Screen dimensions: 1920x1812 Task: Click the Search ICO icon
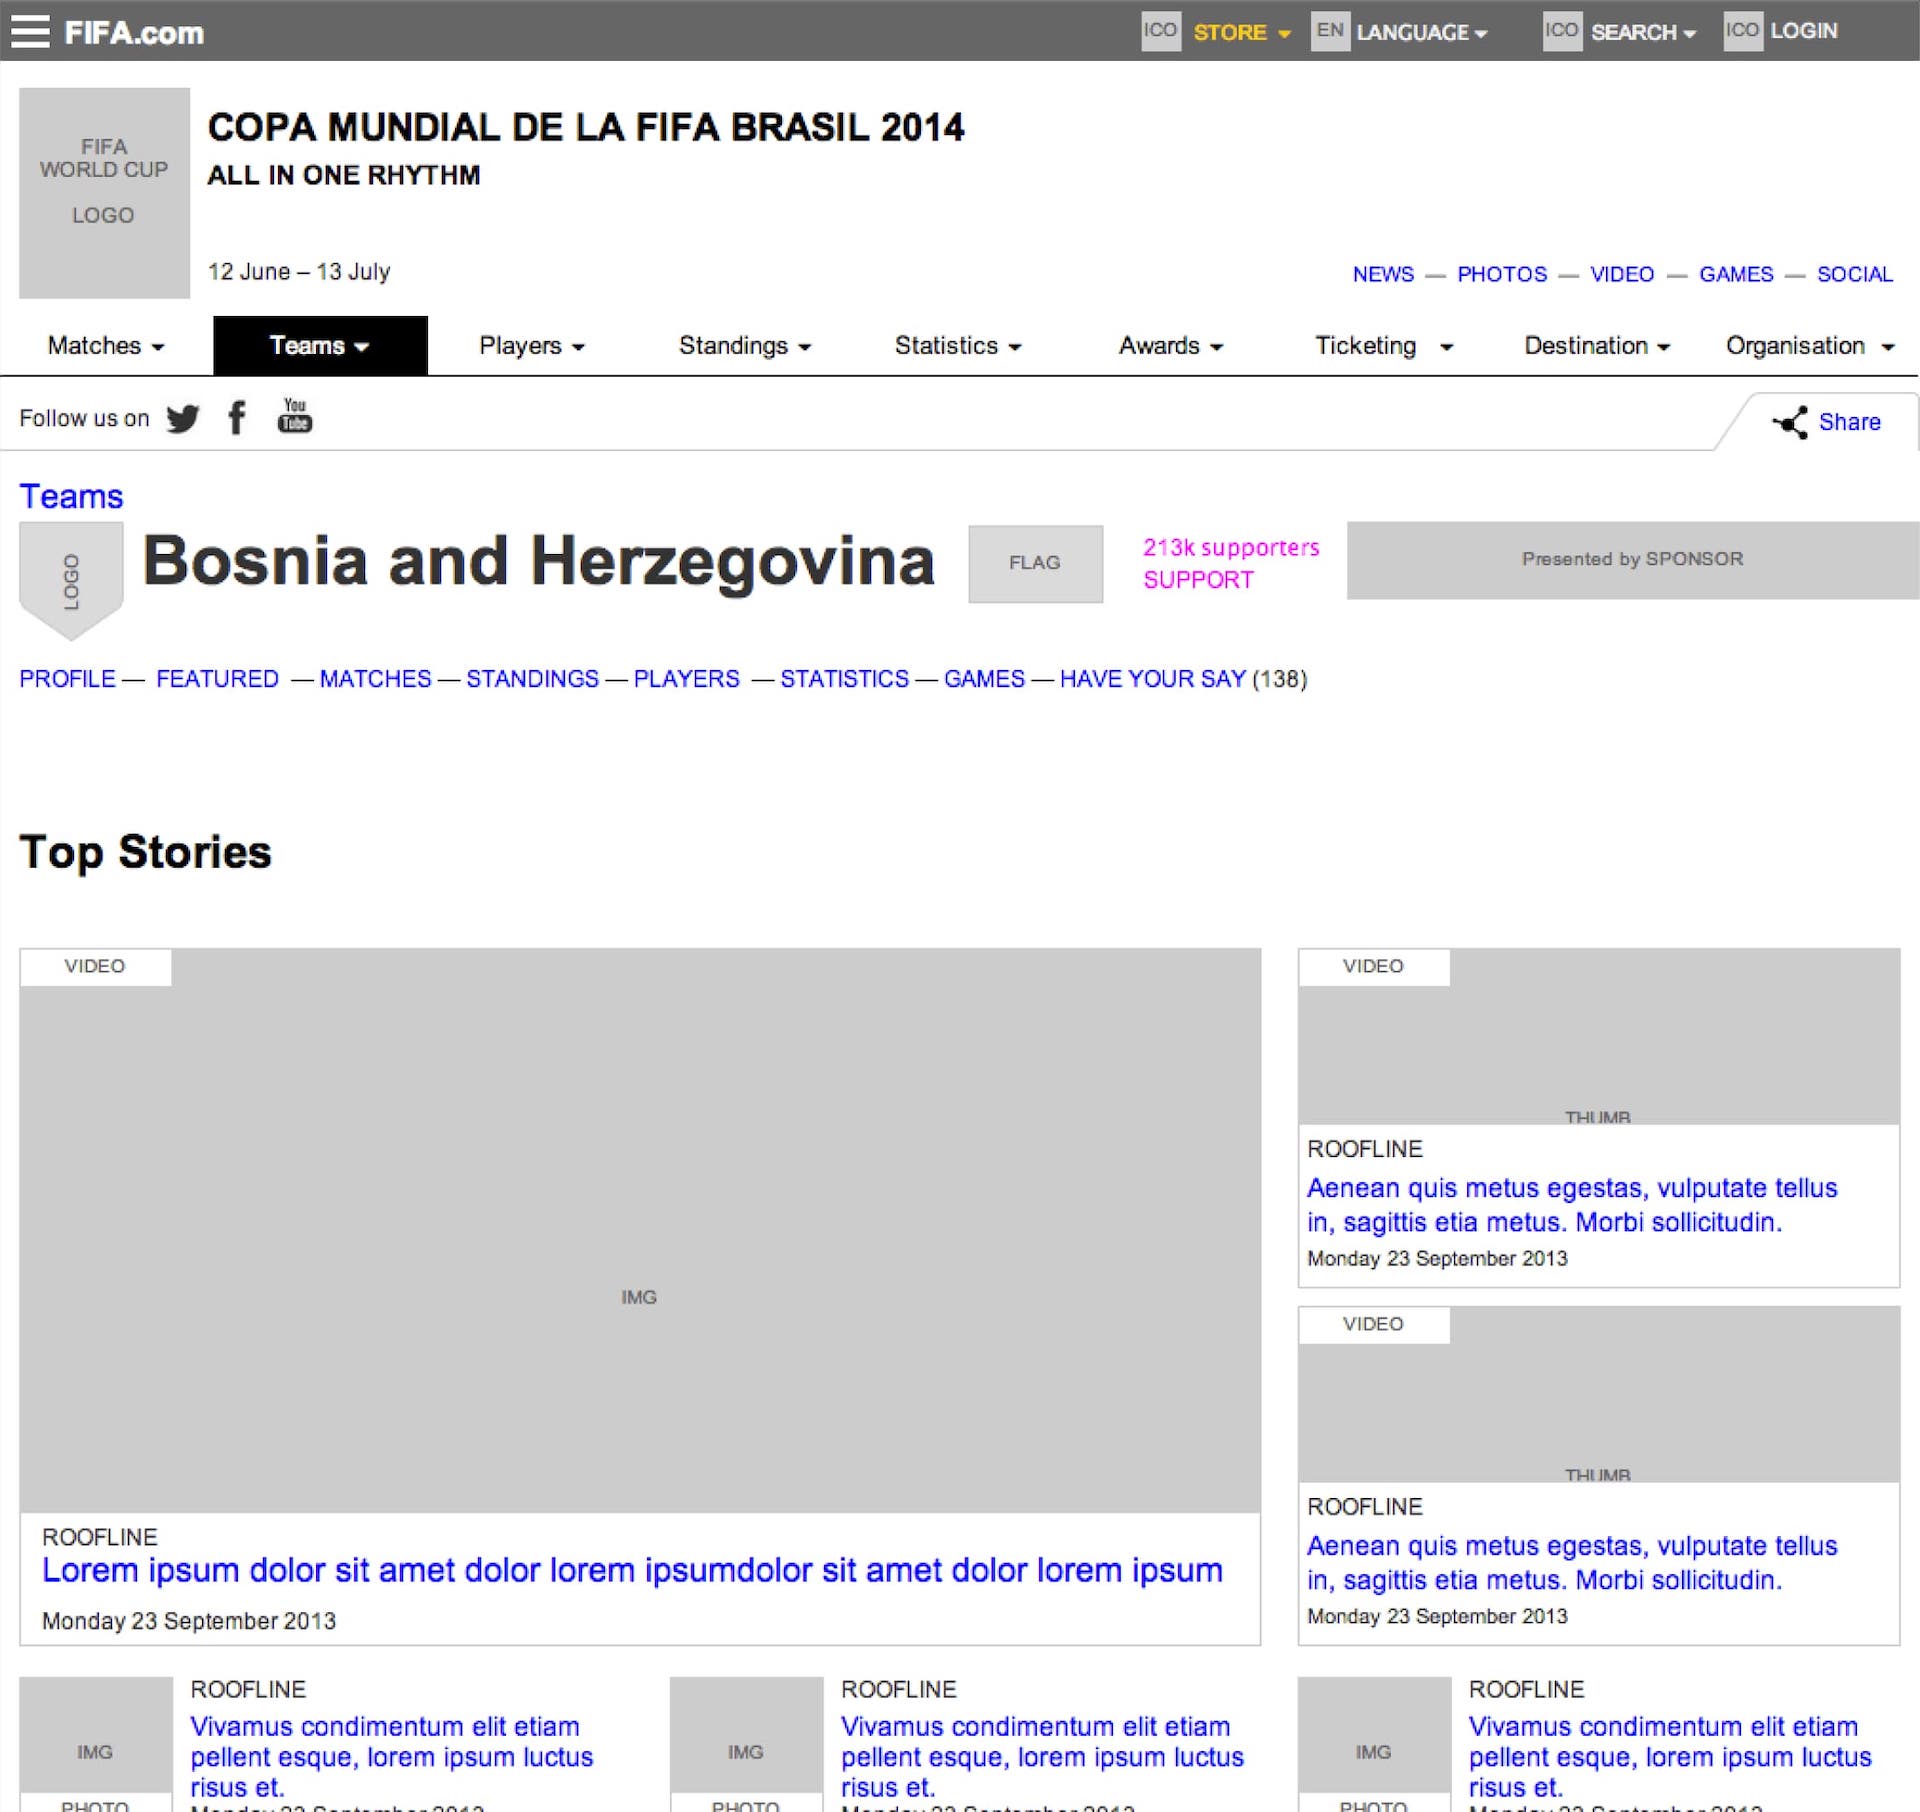(x=1562, y=30)
